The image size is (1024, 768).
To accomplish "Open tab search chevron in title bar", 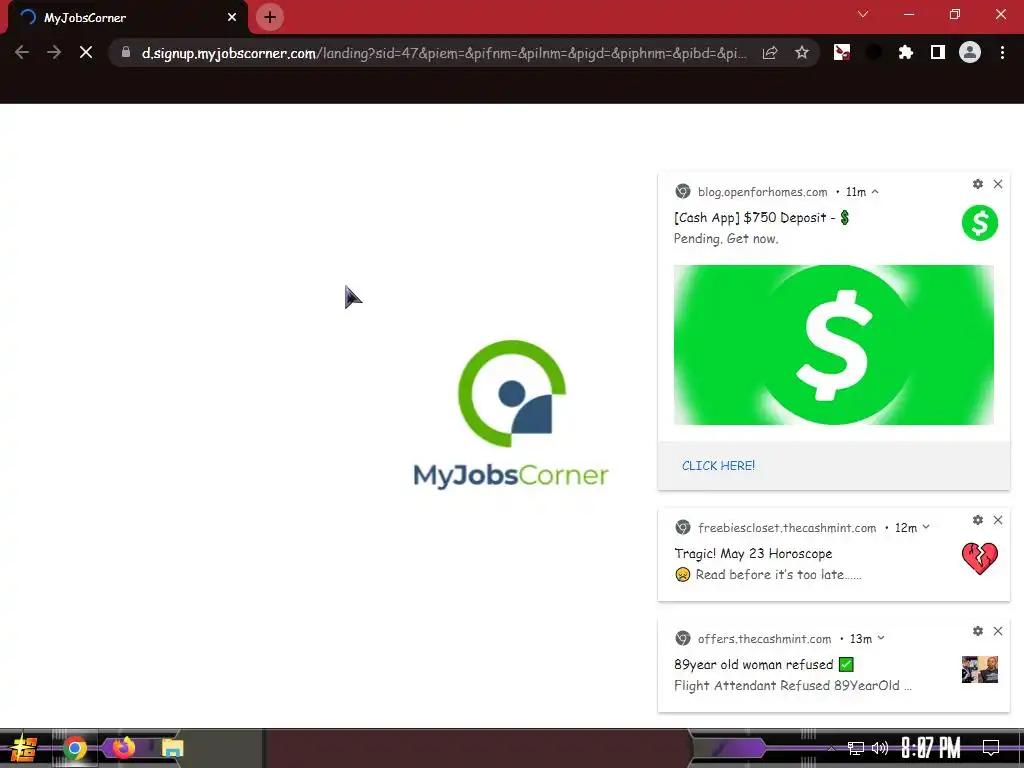I will [x=863, y=14].
